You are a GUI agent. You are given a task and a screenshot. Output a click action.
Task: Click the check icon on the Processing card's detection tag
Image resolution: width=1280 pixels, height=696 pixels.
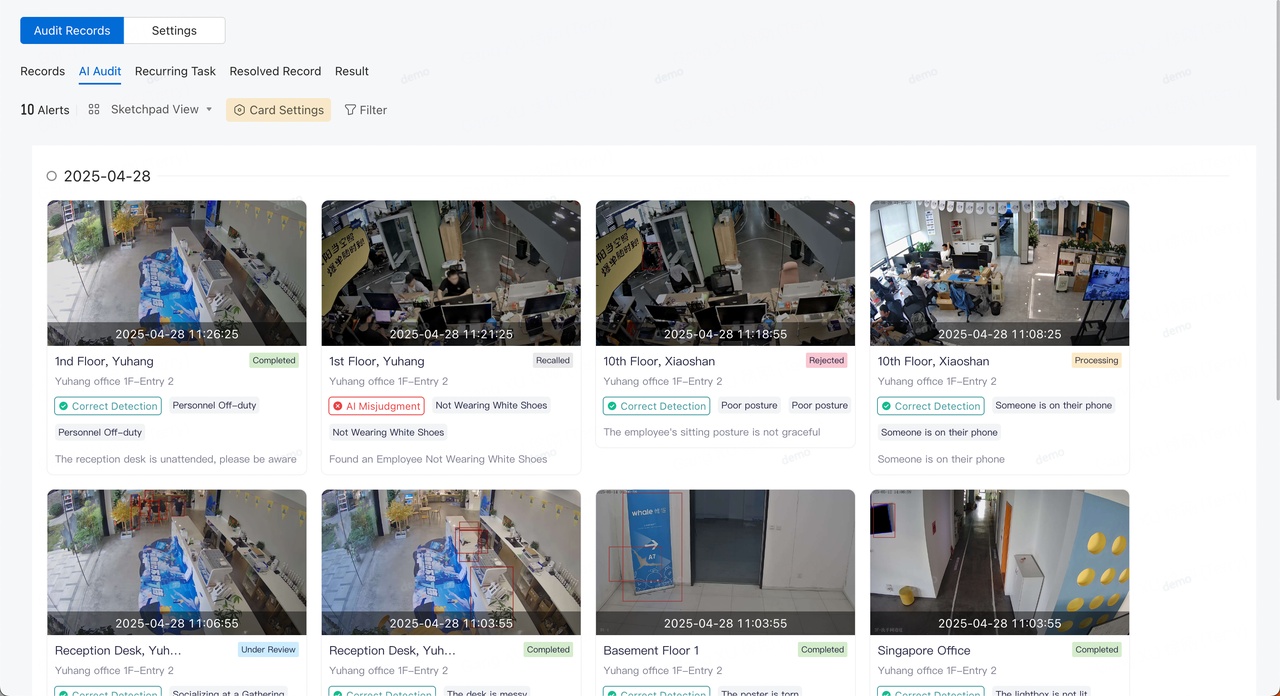tap(886, 406)
